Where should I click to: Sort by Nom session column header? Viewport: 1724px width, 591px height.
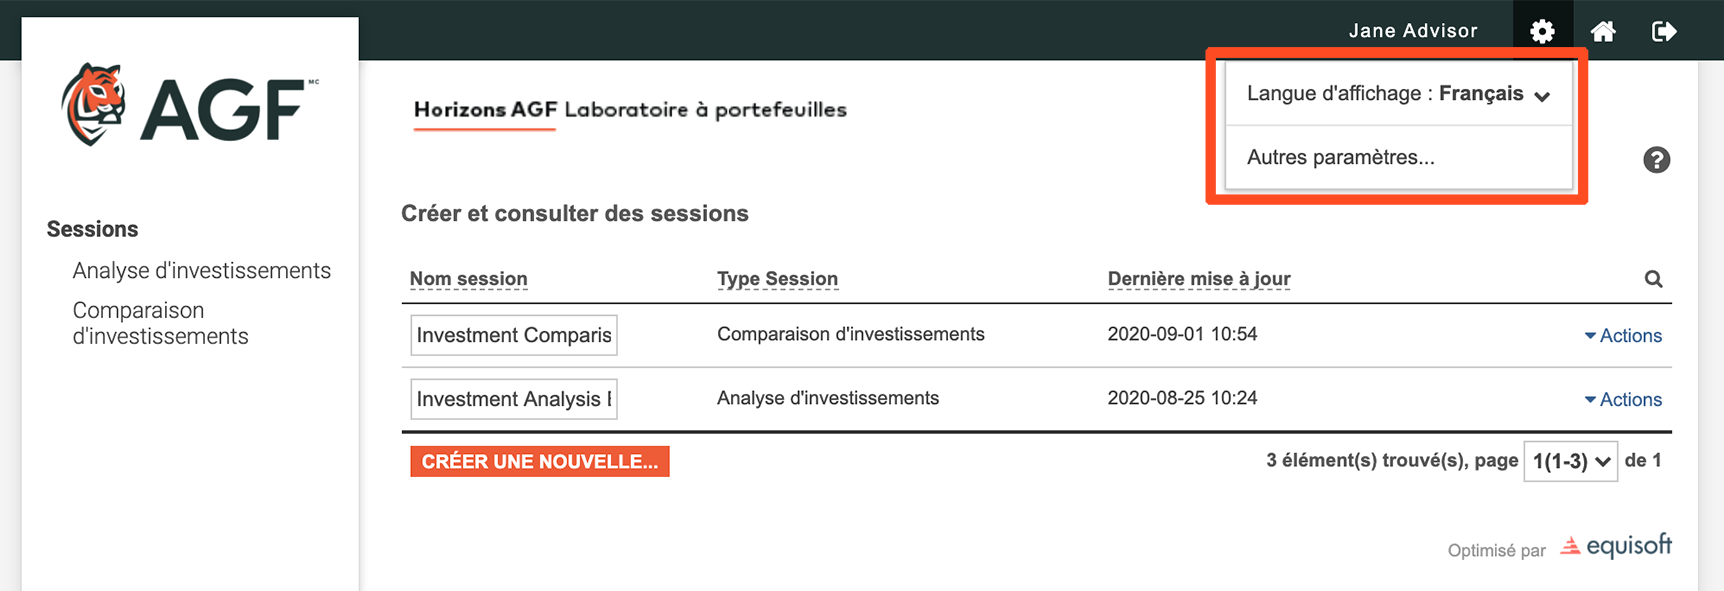click(x=468, y=279)
